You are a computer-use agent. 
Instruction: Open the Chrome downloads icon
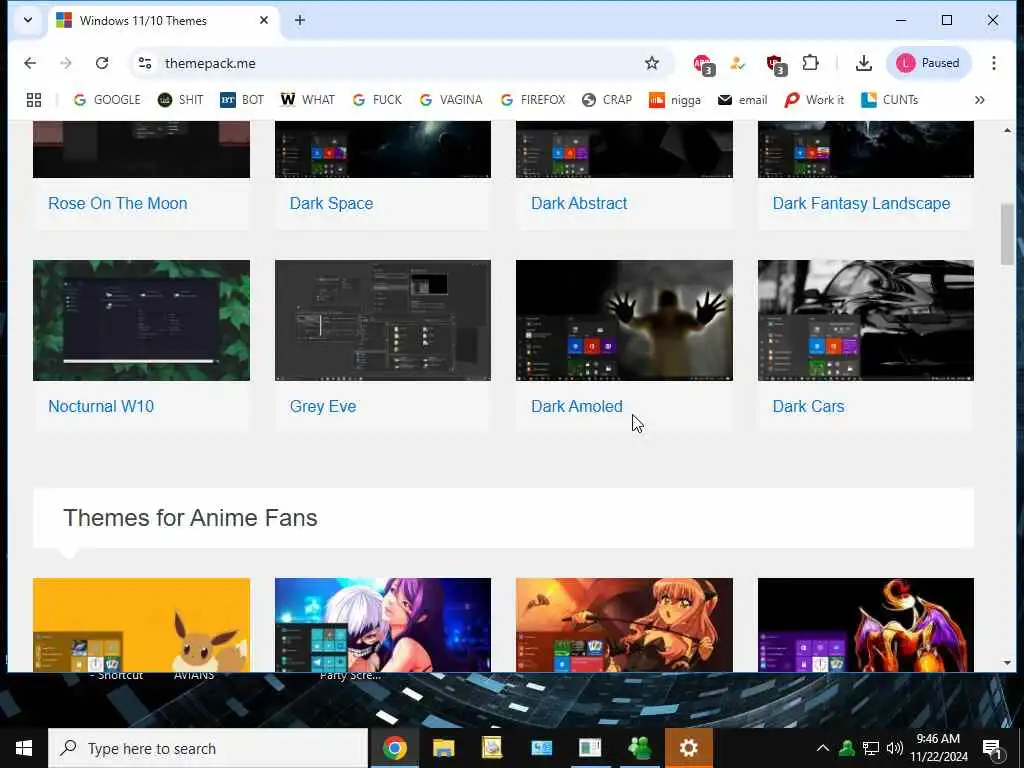tap(863, 63)
